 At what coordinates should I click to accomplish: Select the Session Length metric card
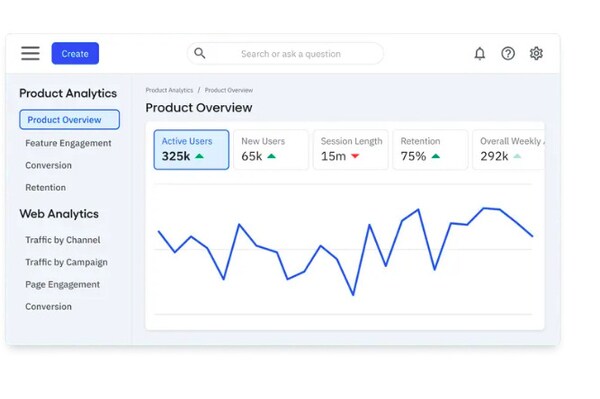coord(351,150)
